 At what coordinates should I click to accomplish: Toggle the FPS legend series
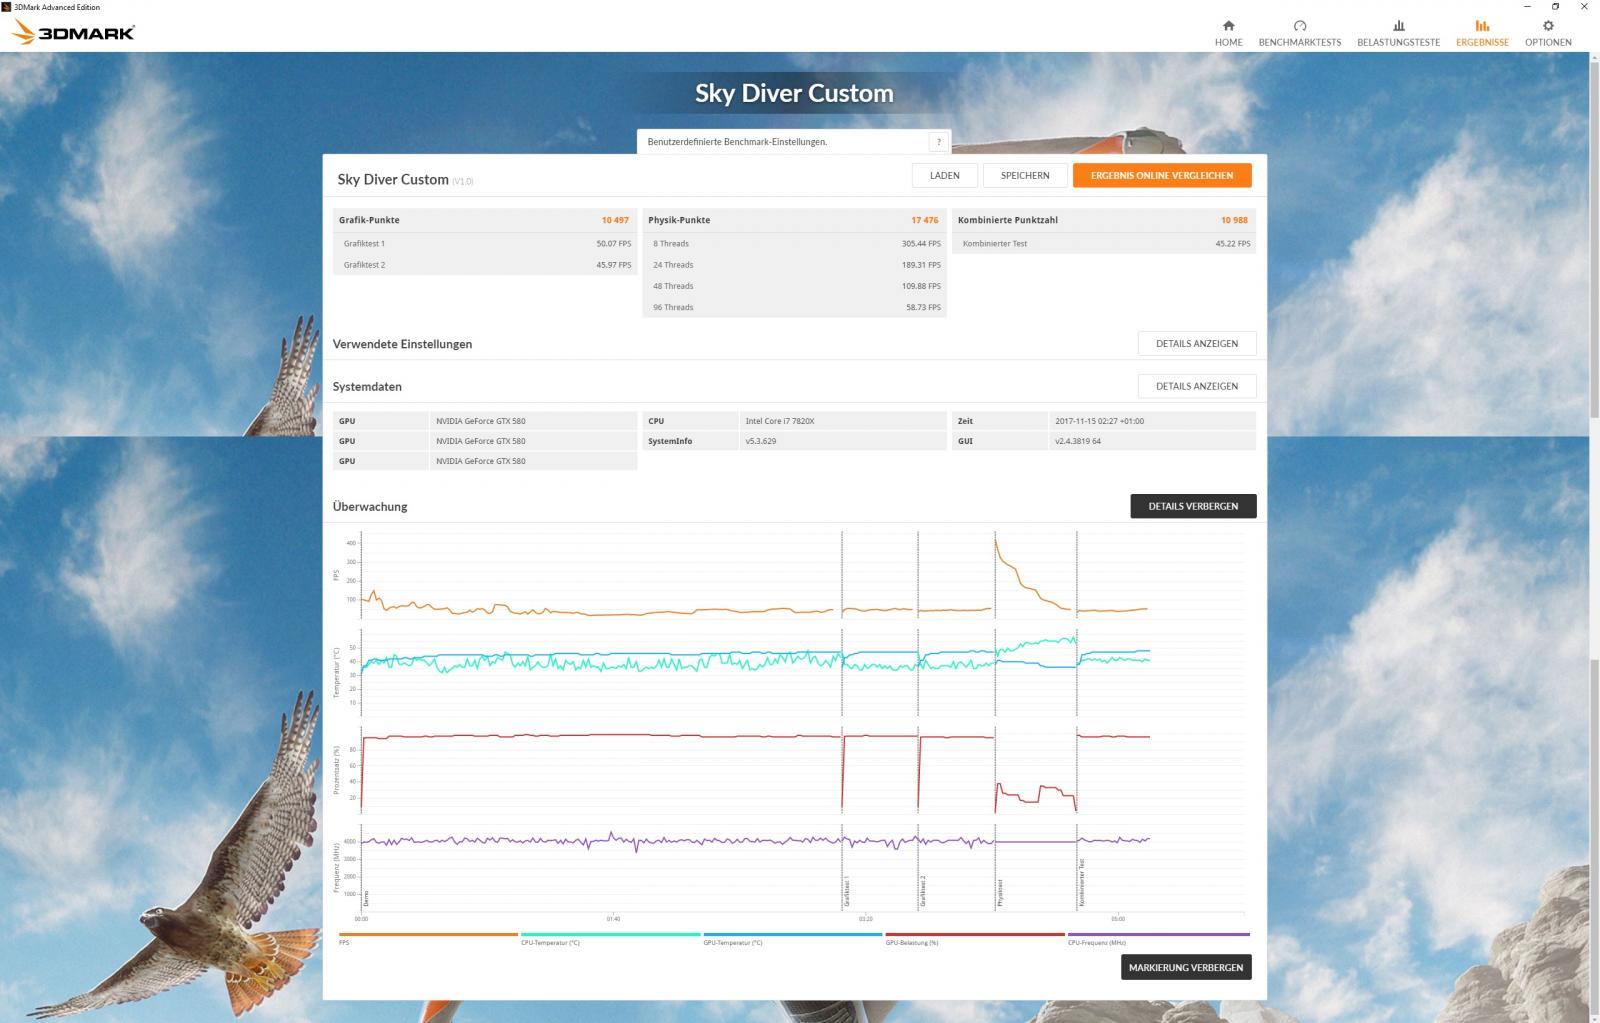[428, 939]
